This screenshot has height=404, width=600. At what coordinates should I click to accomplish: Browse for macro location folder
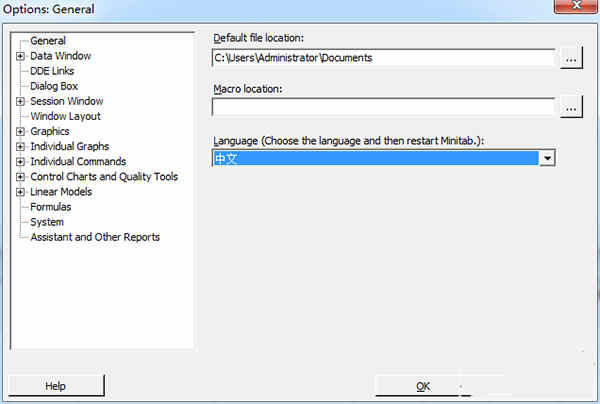point(571,107)
